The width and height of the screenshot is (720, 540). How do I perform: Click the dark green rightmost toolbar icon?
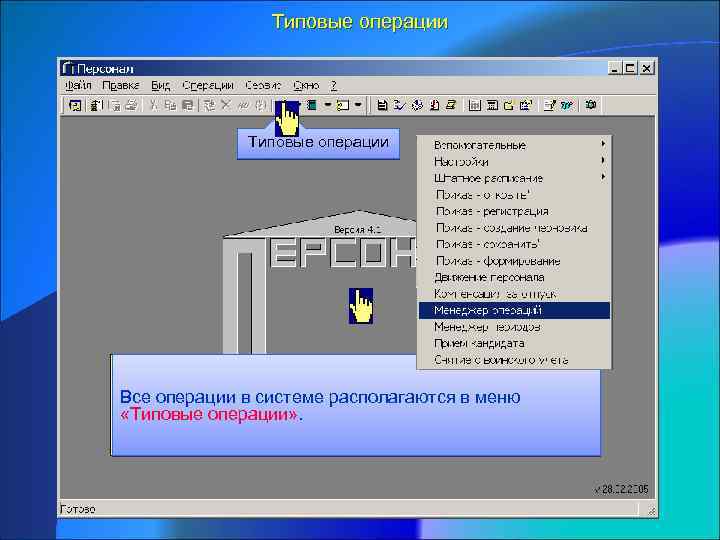[591, 105]
